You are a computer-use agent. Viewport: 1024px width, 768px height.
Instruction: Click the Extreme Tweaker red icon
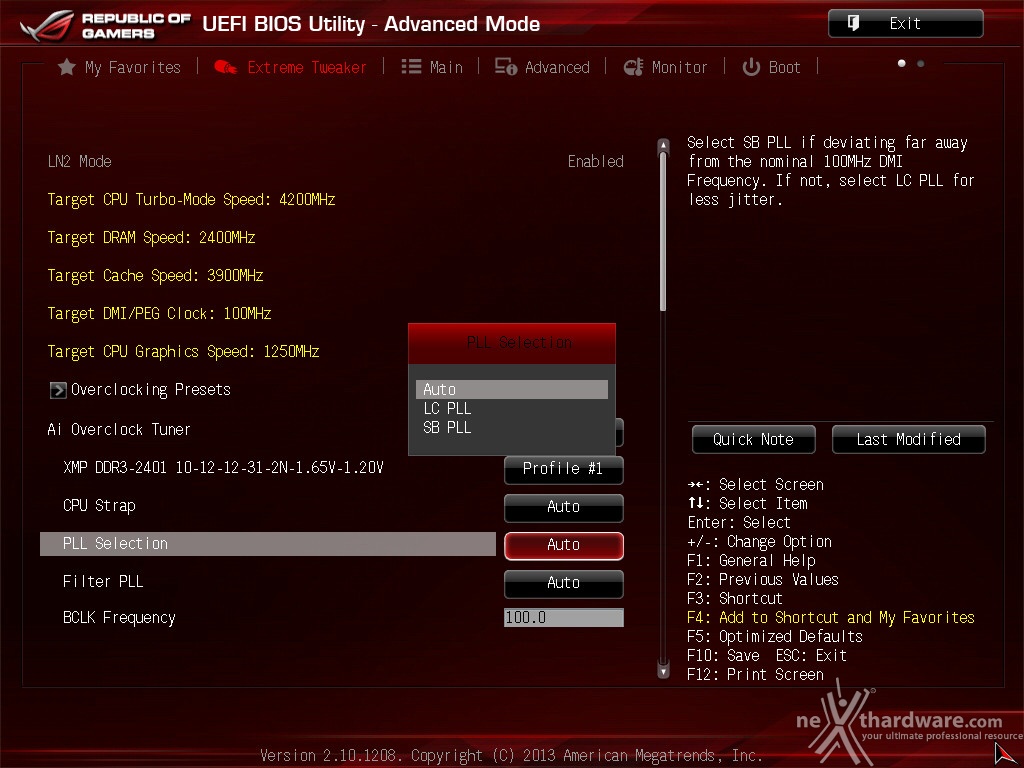225,67
